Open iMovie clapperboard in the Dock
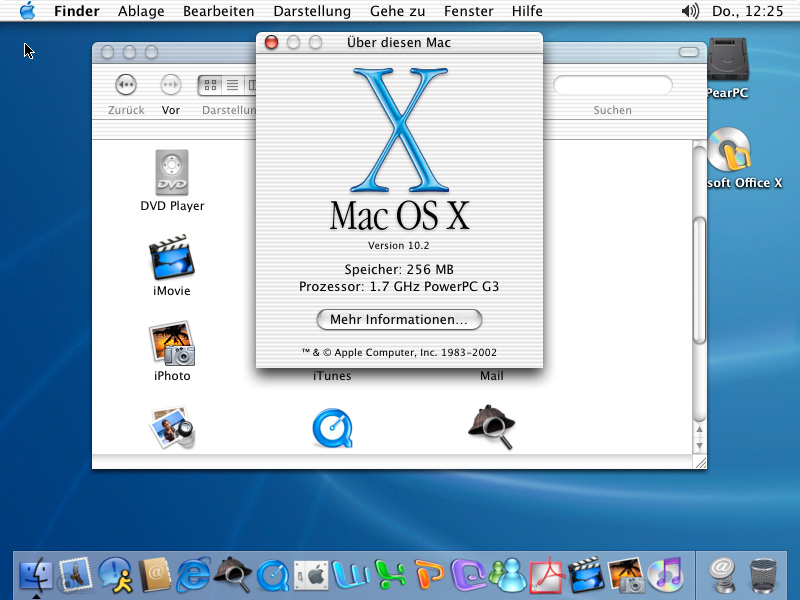 coord(586,574)
